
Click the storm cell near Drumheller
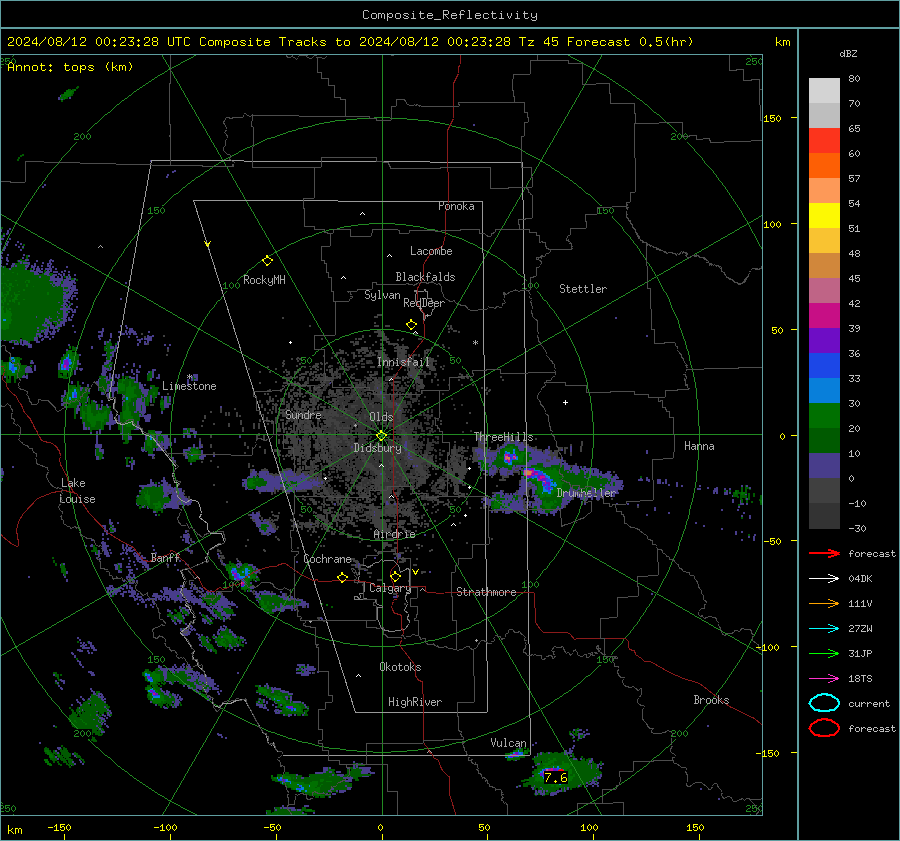[x=544, y=481]
